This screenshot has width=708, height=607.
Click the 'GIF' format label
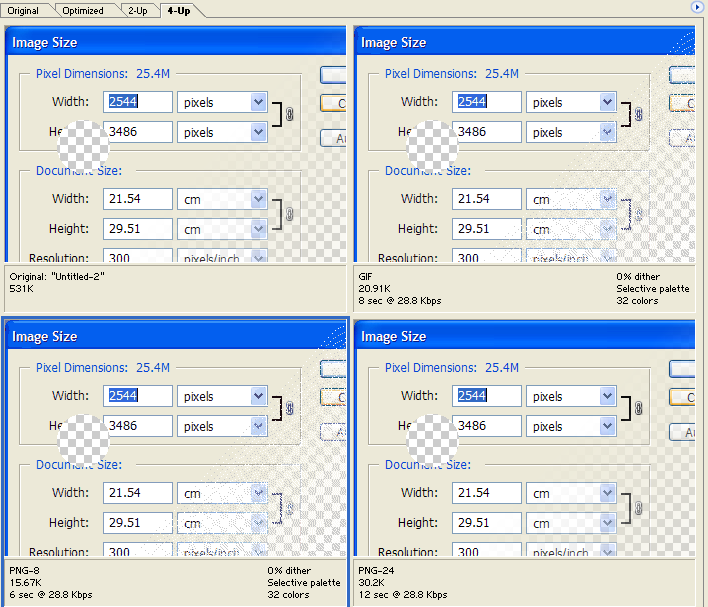tap(365, 276)
